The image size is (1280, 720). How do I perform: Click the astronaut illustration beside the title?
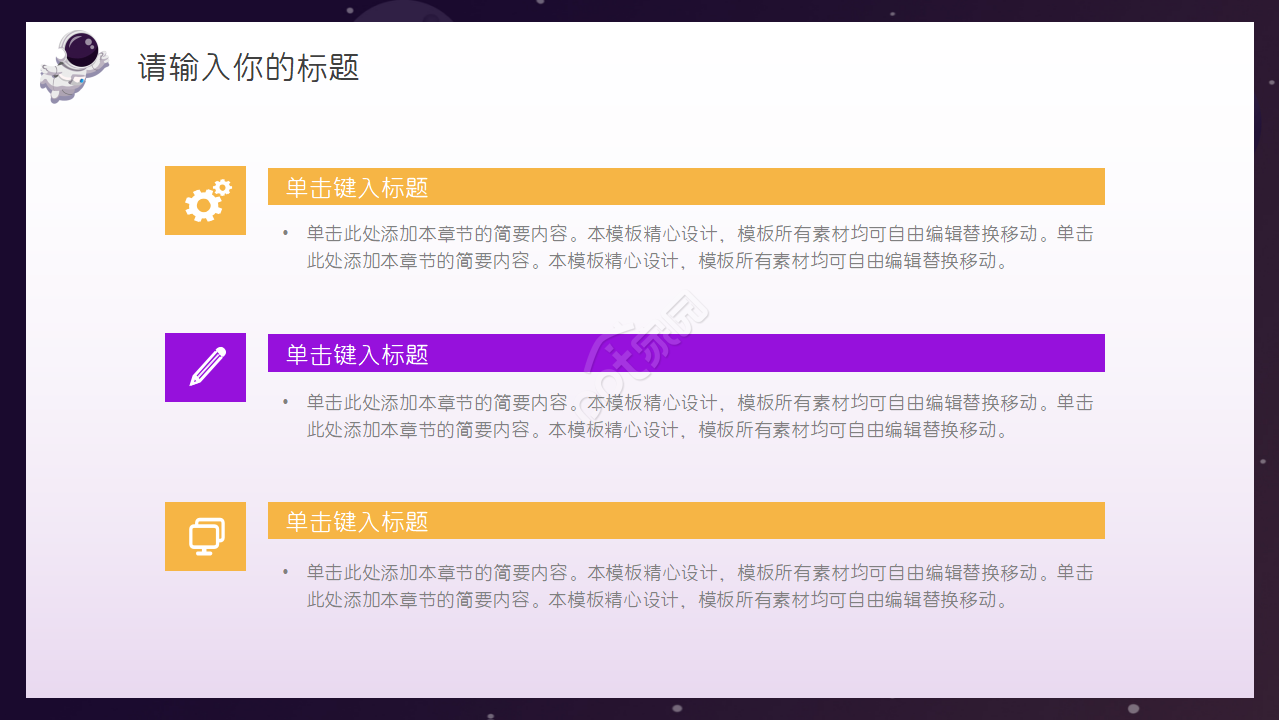click(72, 68)
